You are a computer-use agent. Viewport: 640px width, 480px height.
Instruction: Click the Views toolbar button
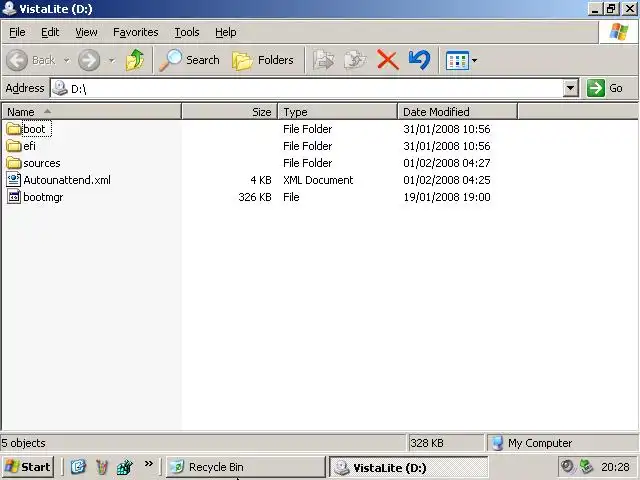457,60
